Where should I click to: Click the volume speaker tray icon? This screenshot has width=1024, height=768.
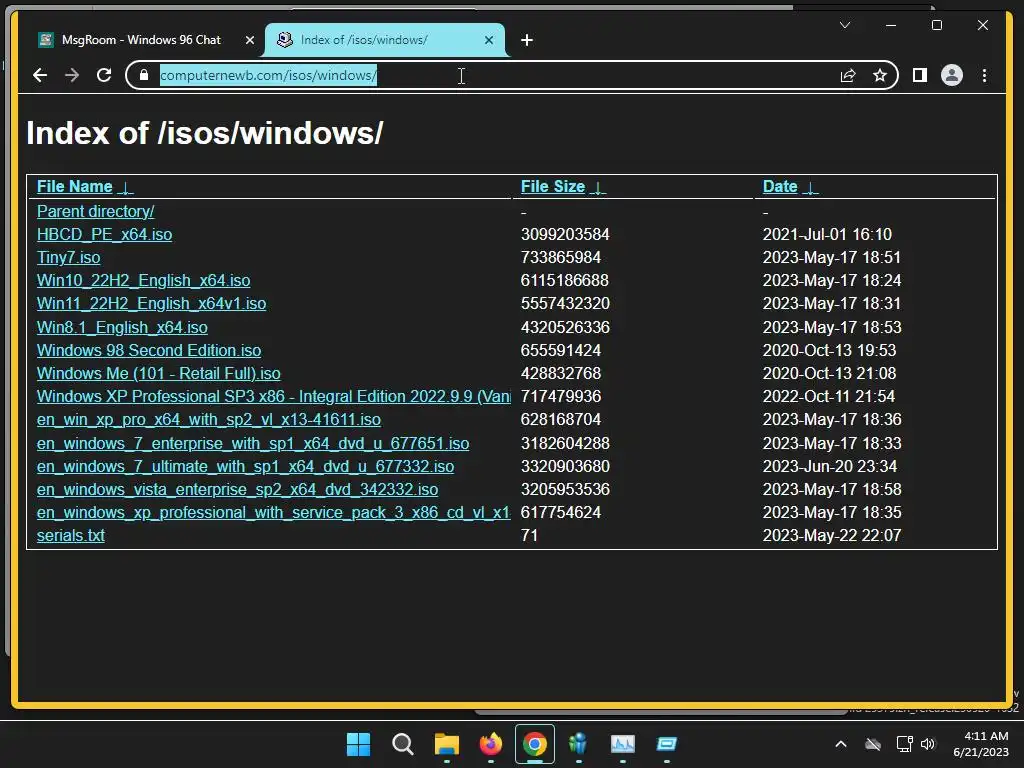[927, 744]
